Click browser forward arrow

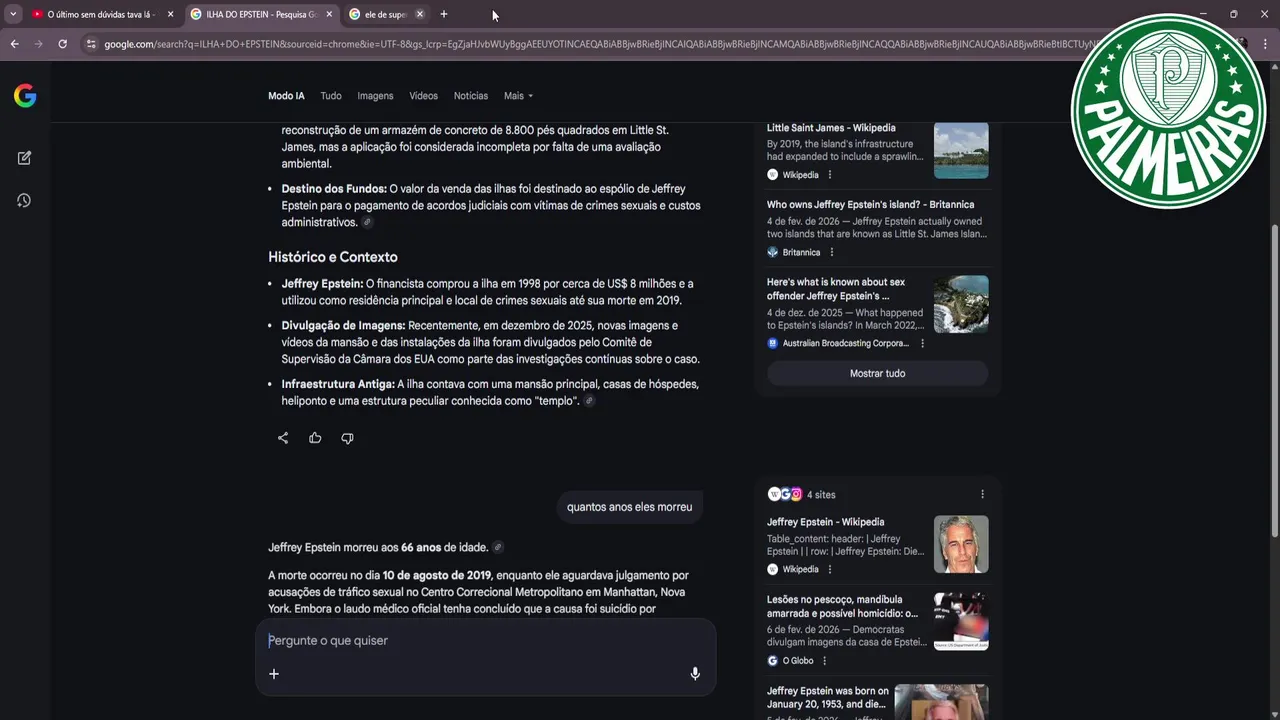point(38,44)
